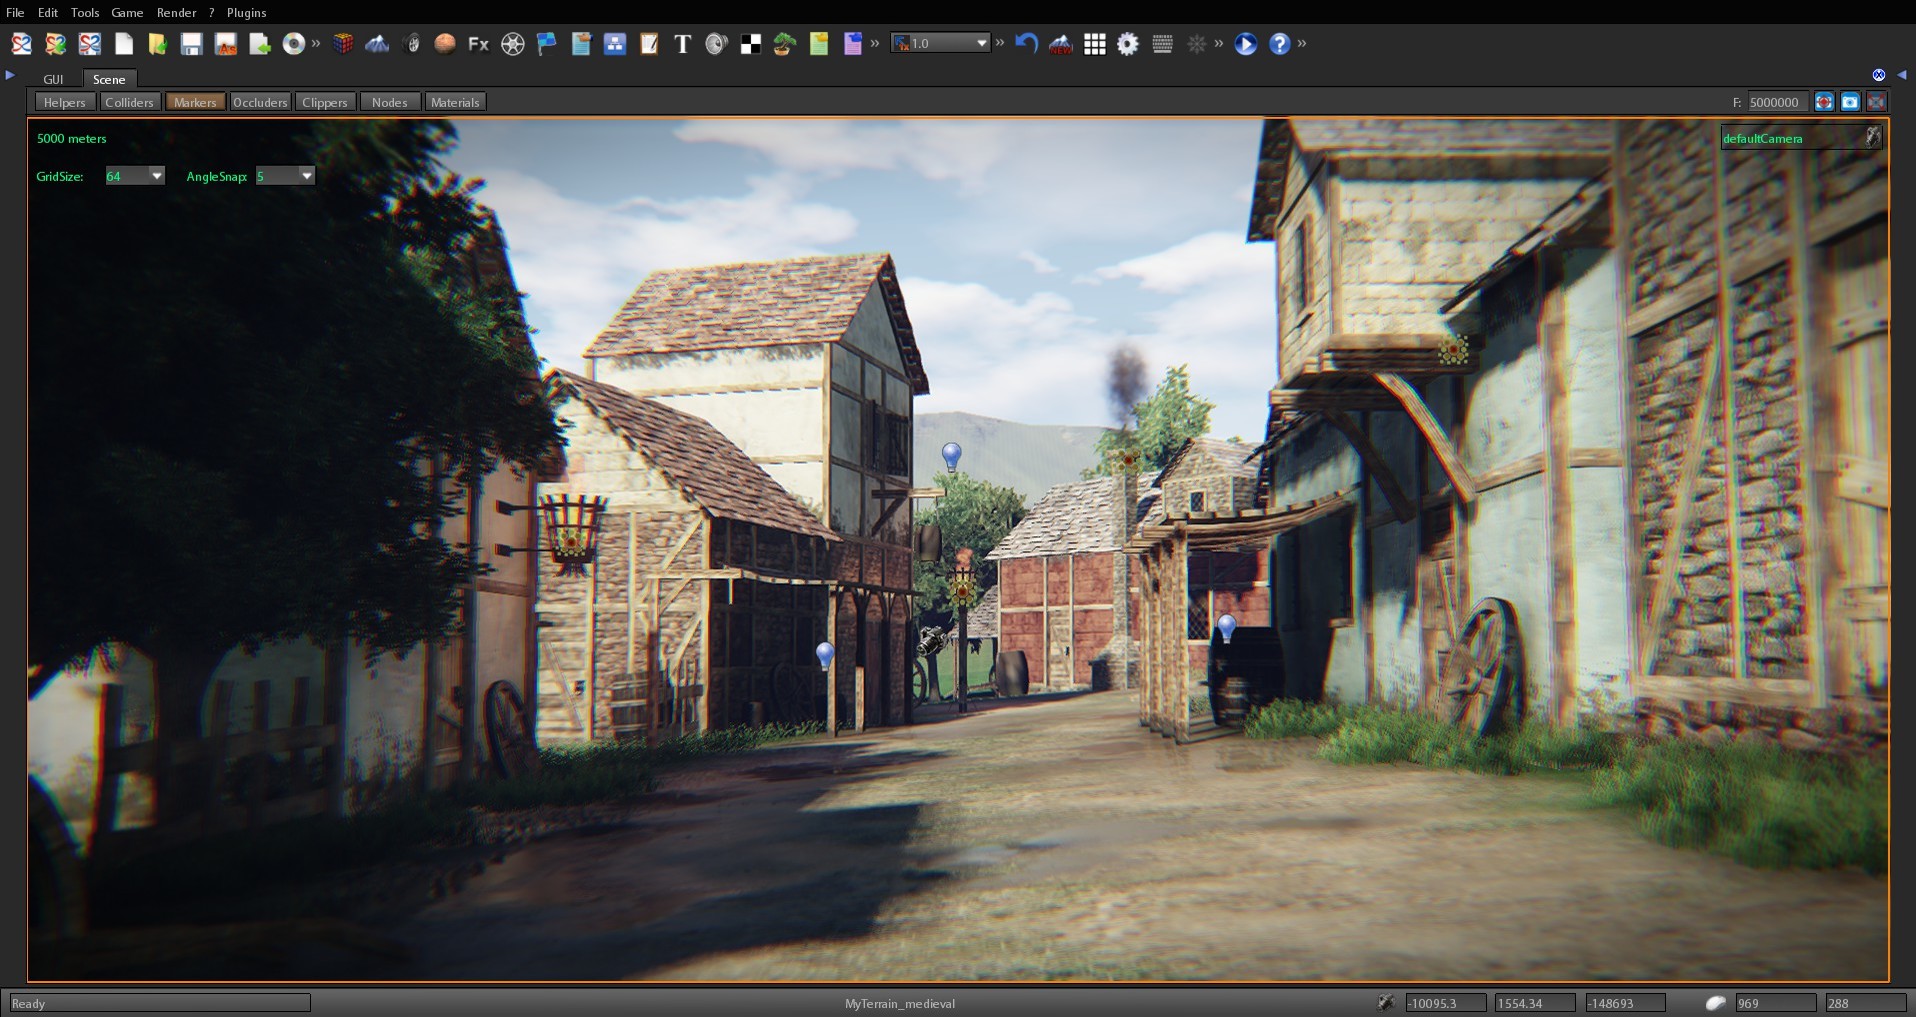Expand the toolbar overflow chevron near Play

coord(1219,43)
